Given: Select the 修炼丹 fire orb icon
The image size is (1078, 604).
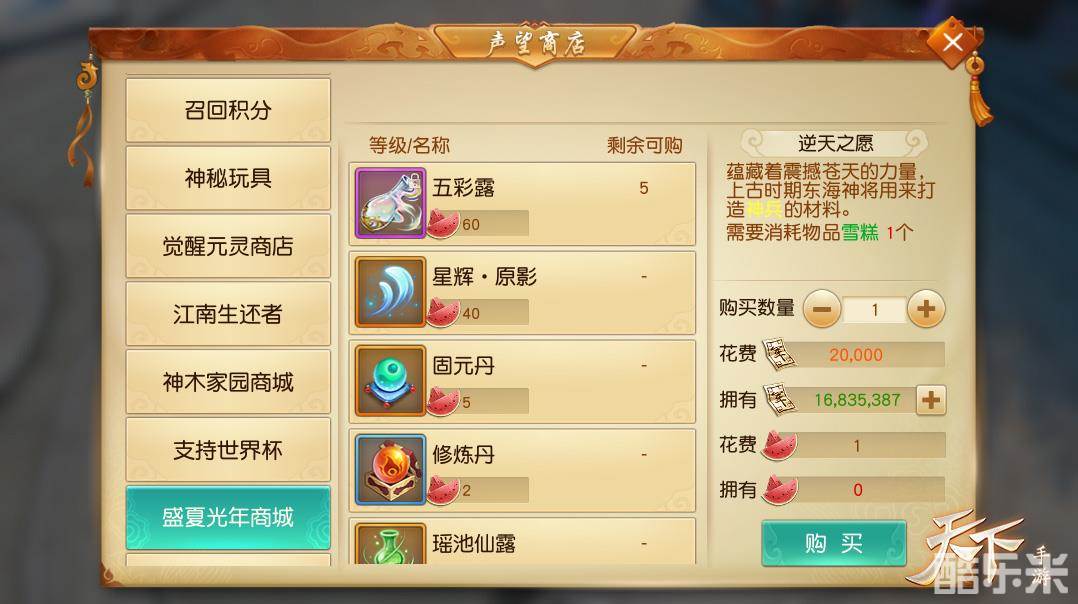Looking at the screenshot, I should [390, 469].
